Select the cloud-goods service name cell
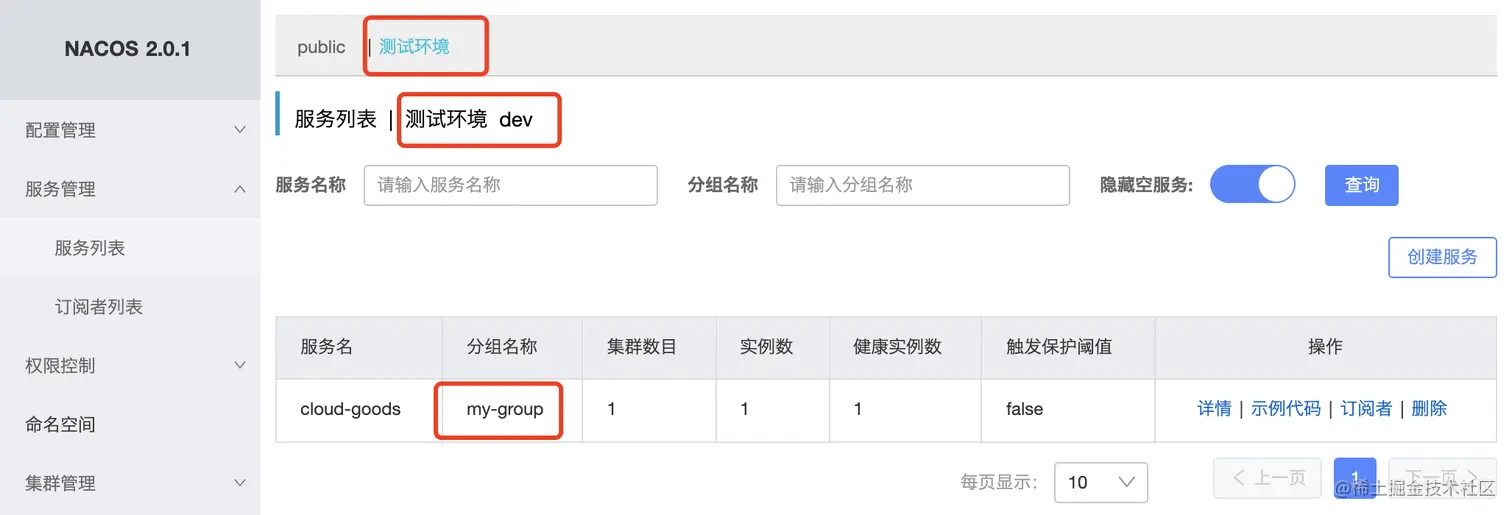The image size is (1512, 515). click(x=359, y=409)
